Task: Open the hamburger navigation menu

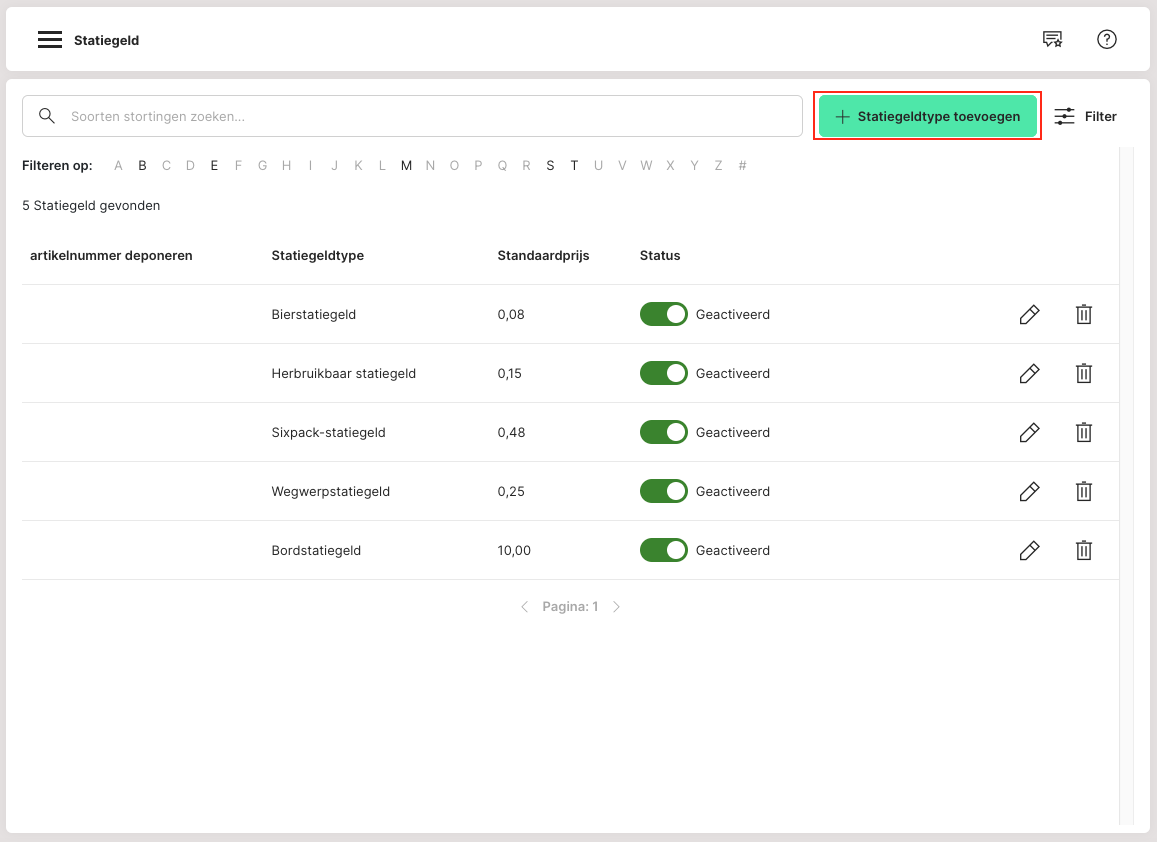Action: click(50, 40)
